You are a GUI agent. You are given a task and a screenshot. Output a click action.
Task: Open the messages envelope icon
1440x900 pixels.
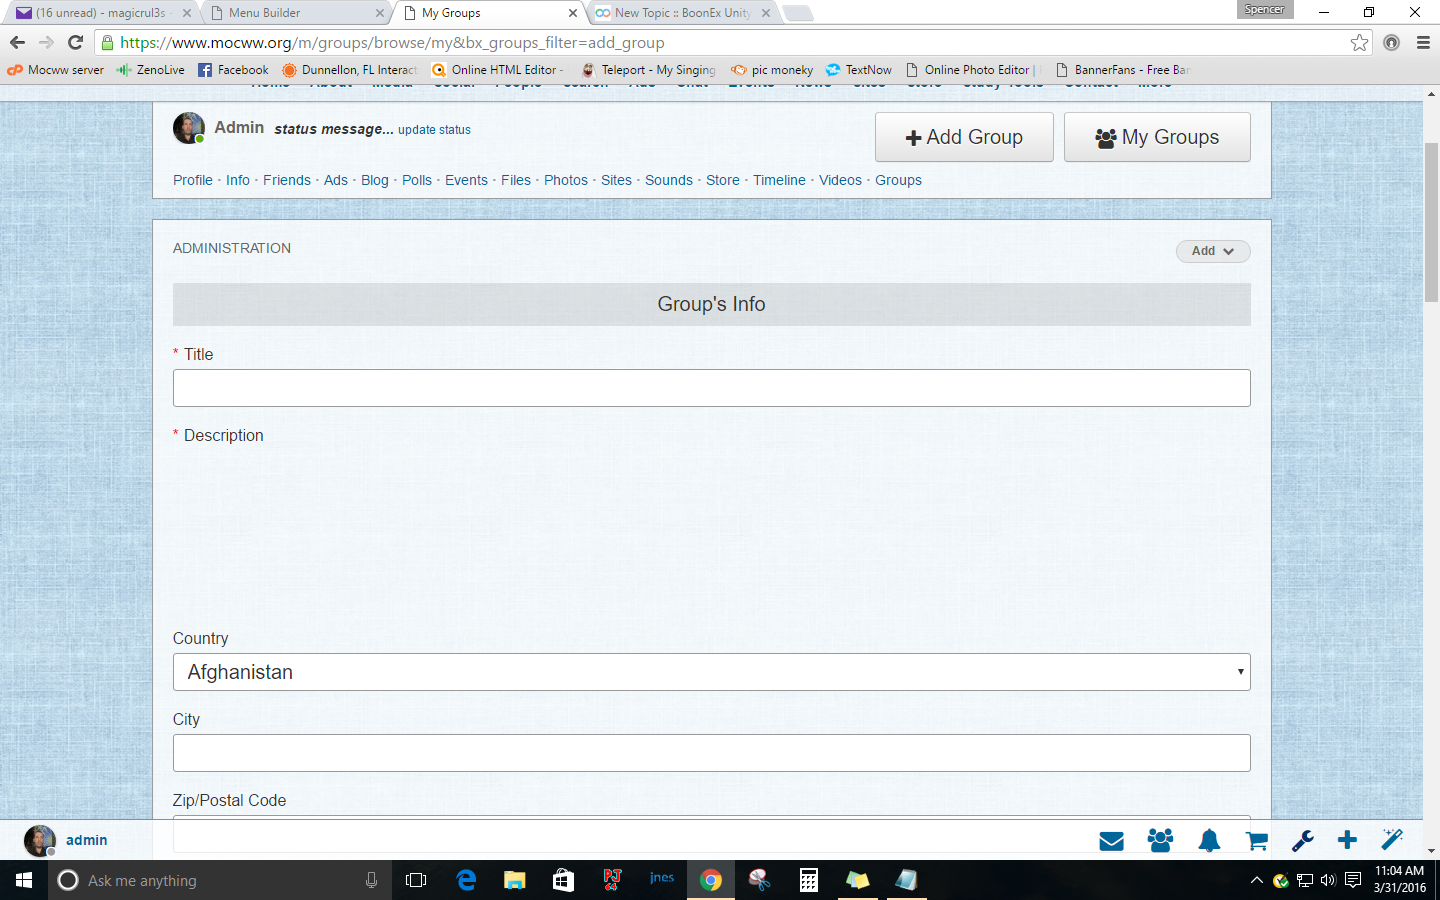(x=1111, y=841)
